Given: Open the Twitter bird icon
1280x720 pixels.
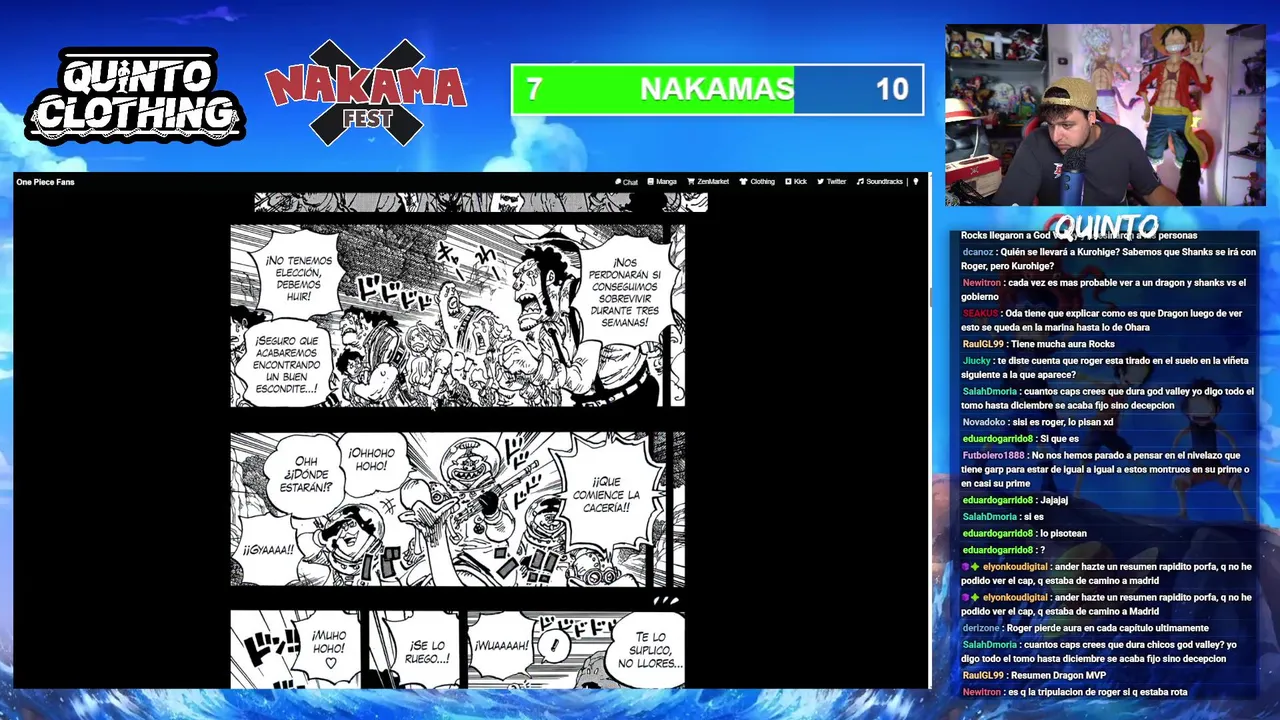Looking at the screenshot, I should (821, 182).
